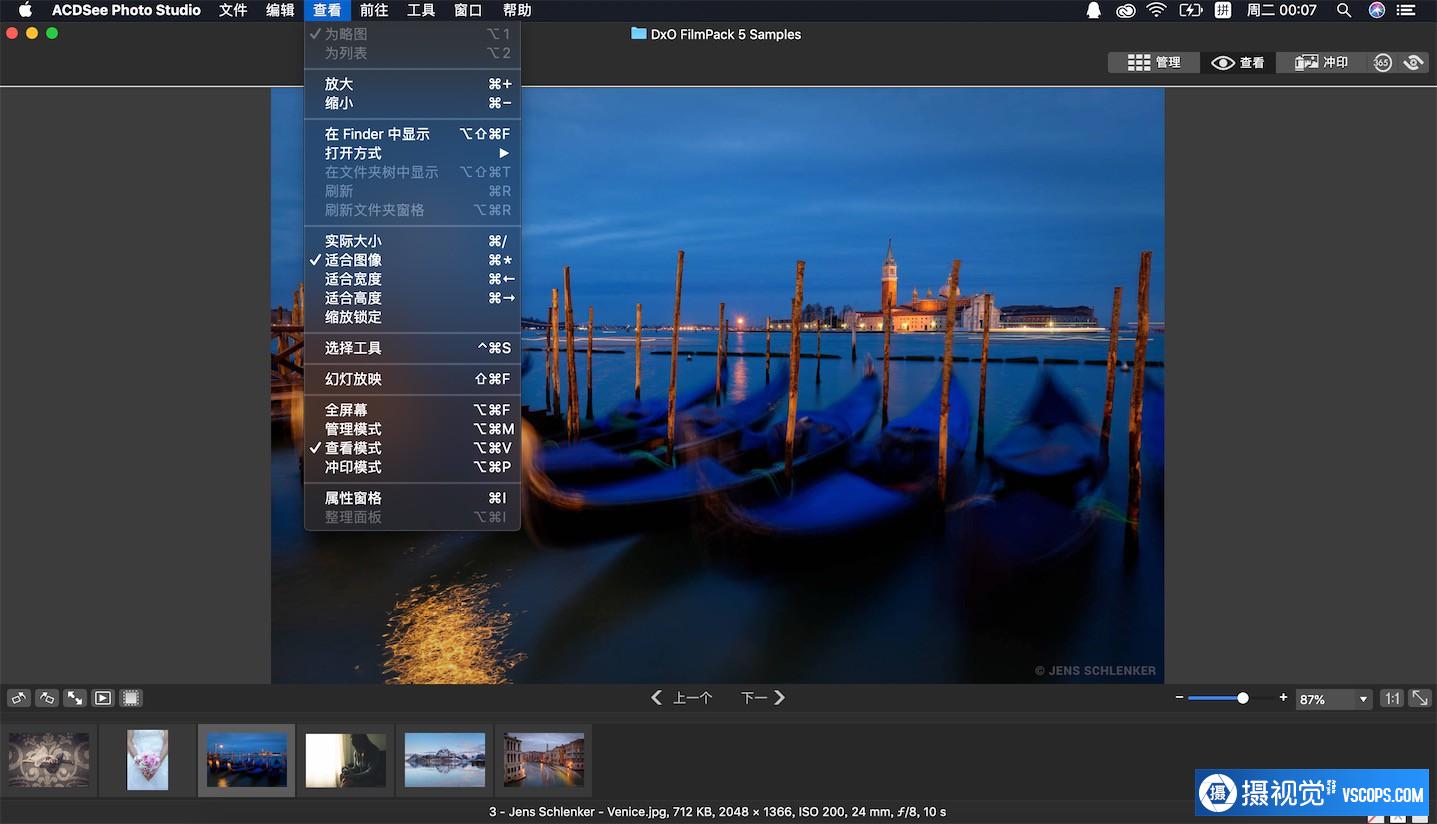1437x824 pixels.
Task: Switch to 管理 mode button
Action: click(1154, 62)
